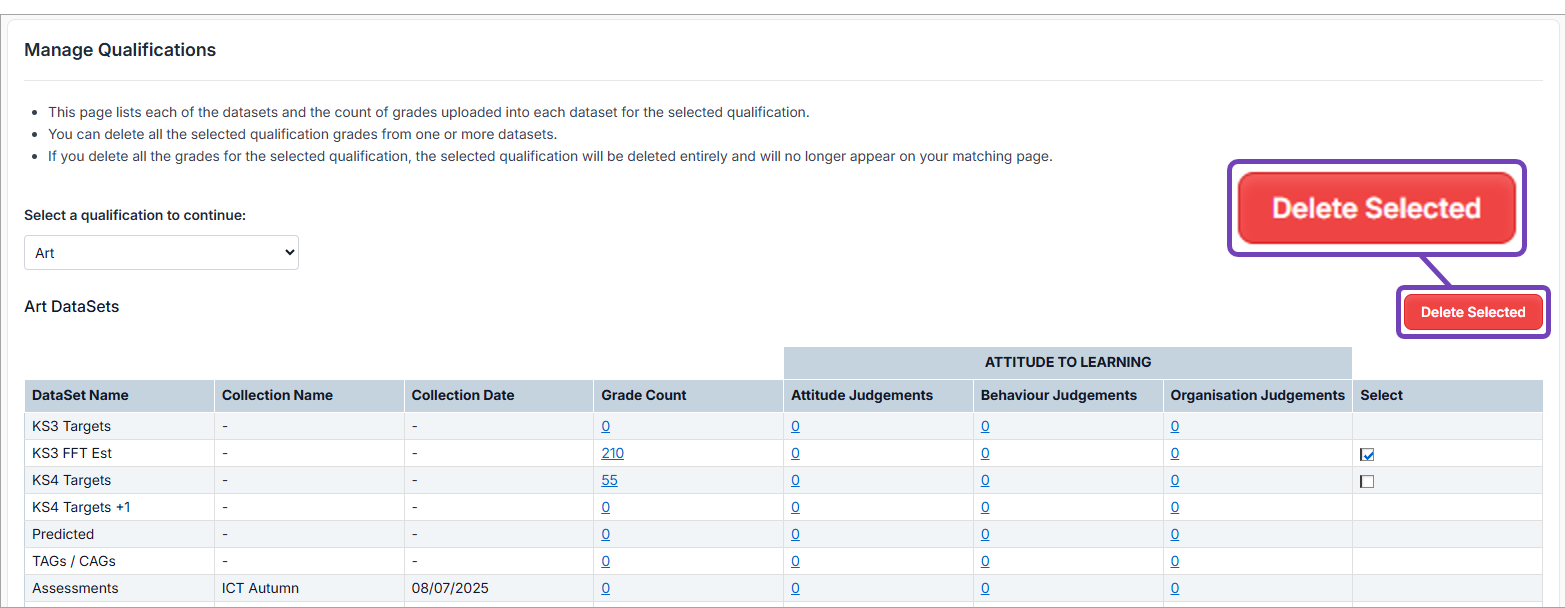Screen dimensions: 1565x608
Task: Click the Grade Count column header
Action: (x=643, y=395)
